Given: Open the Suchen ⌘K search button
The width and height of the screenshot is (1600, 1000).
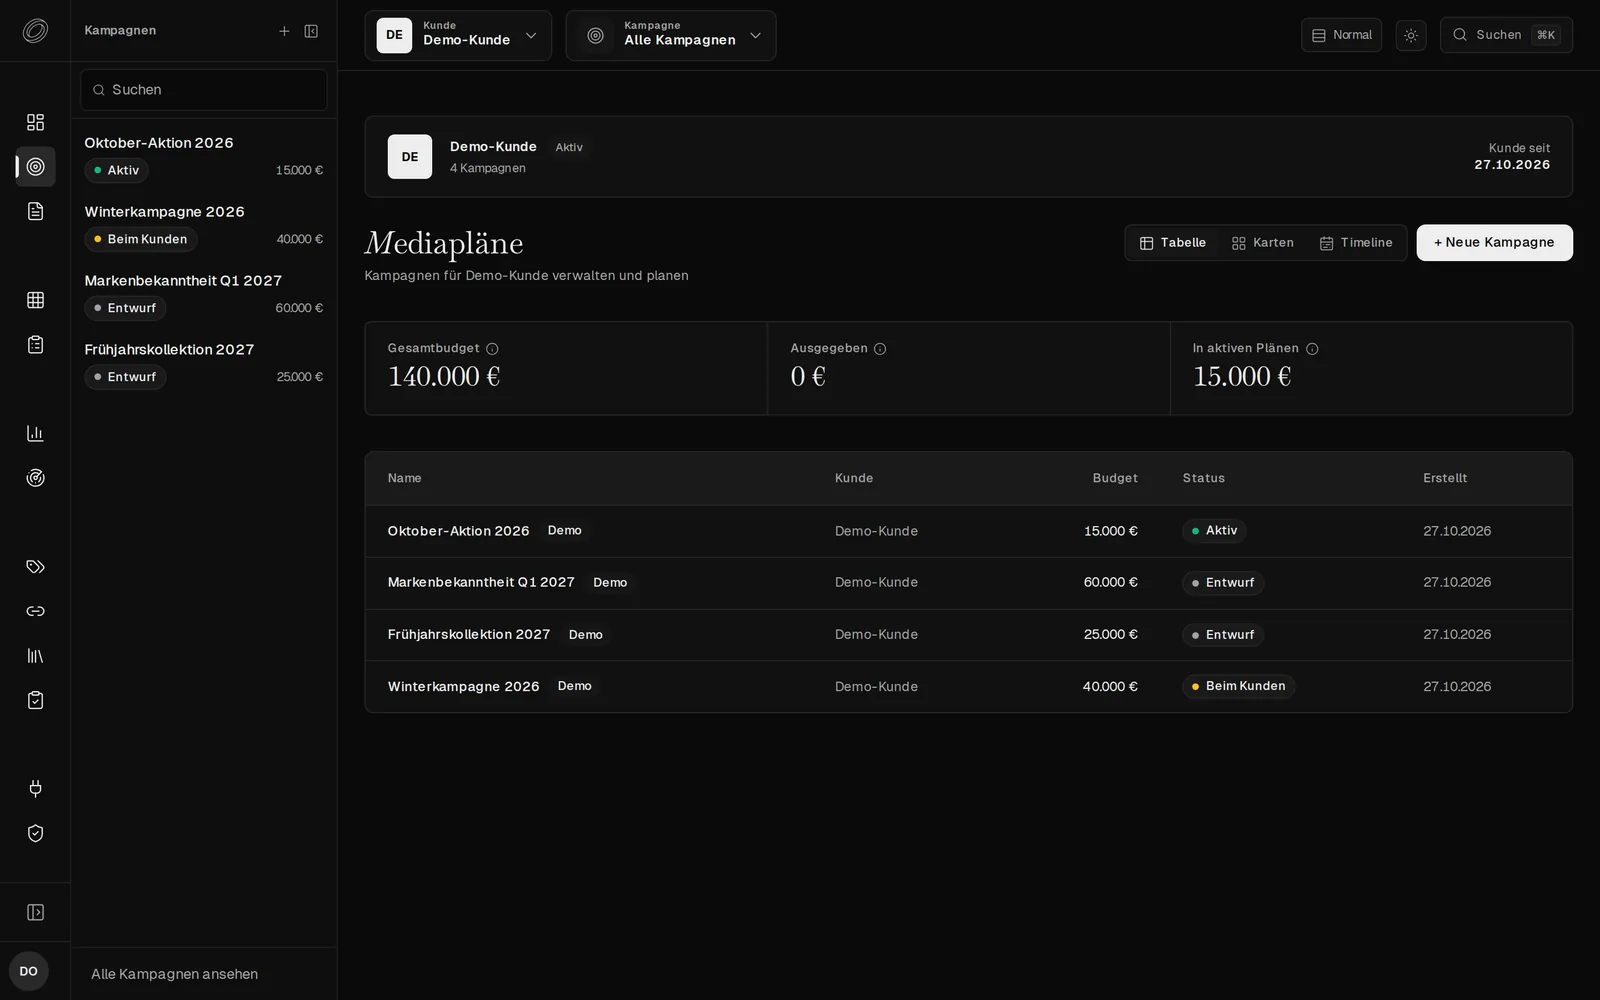Looking at the screenshot, I should point(1506,35).
